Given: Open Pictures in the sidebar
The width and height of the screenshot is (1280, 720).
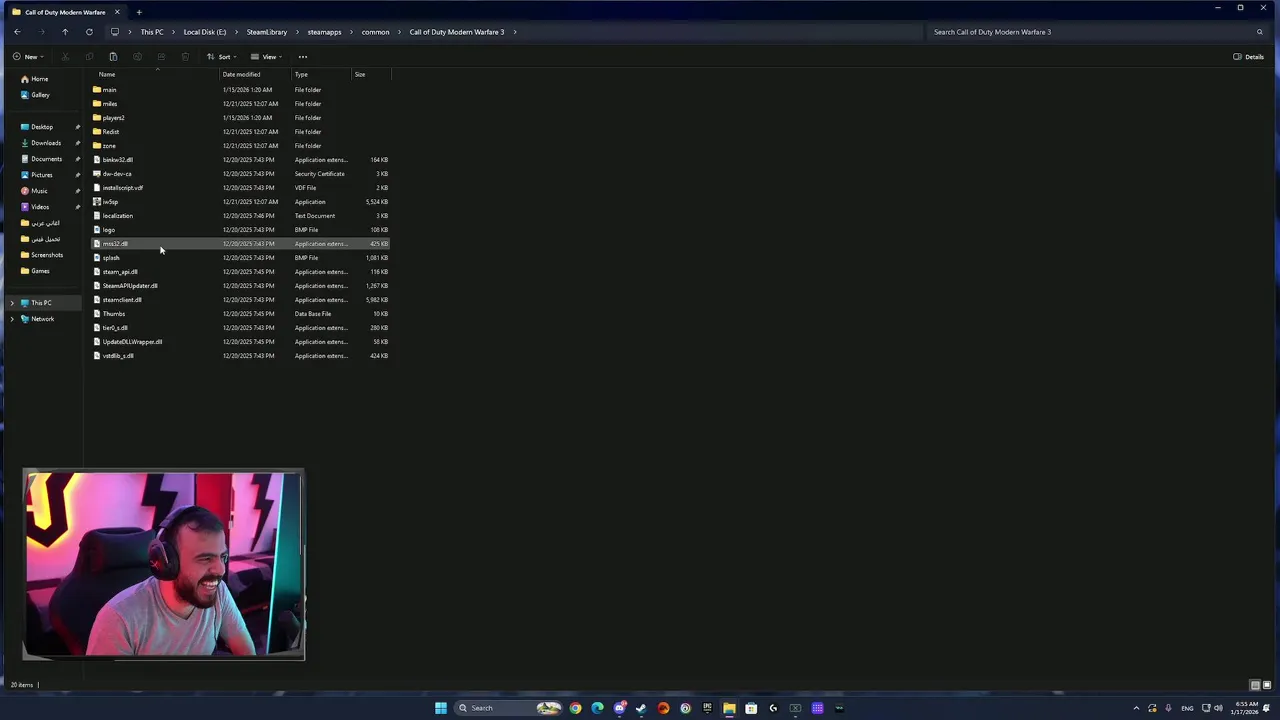Looking at the screenshot, I should 37,175.
